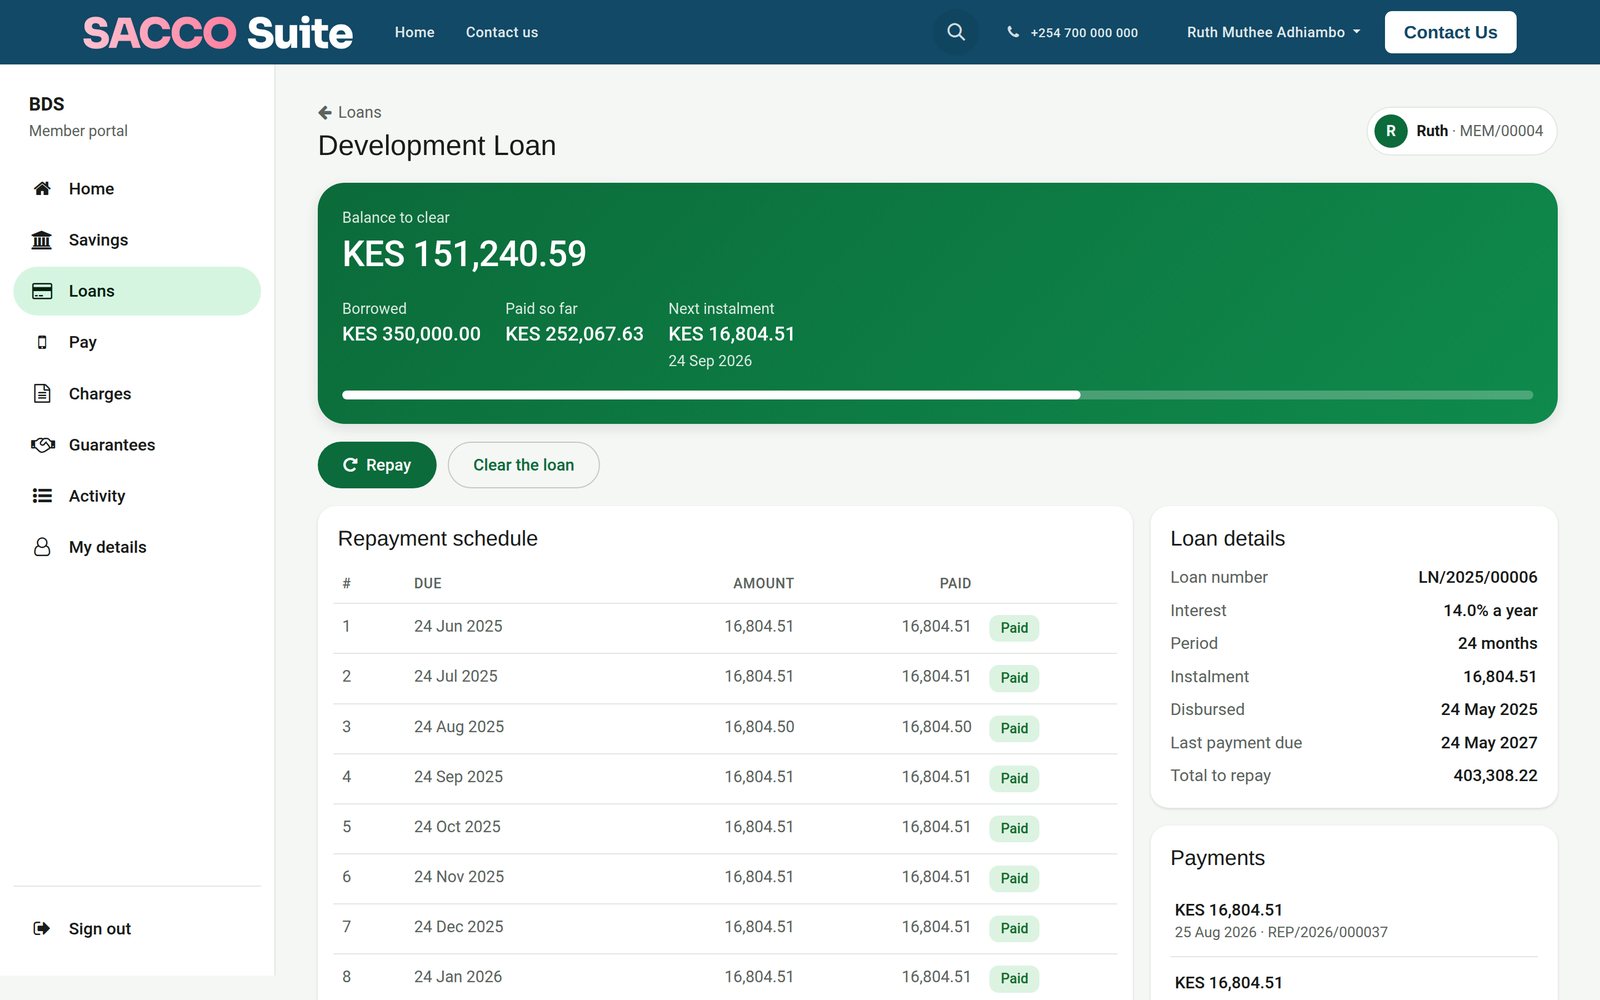The height and width of the screenshot is (1000, 1600).
Task: Click the Total to repay 403,308.22
Action: pos(1495,775)
